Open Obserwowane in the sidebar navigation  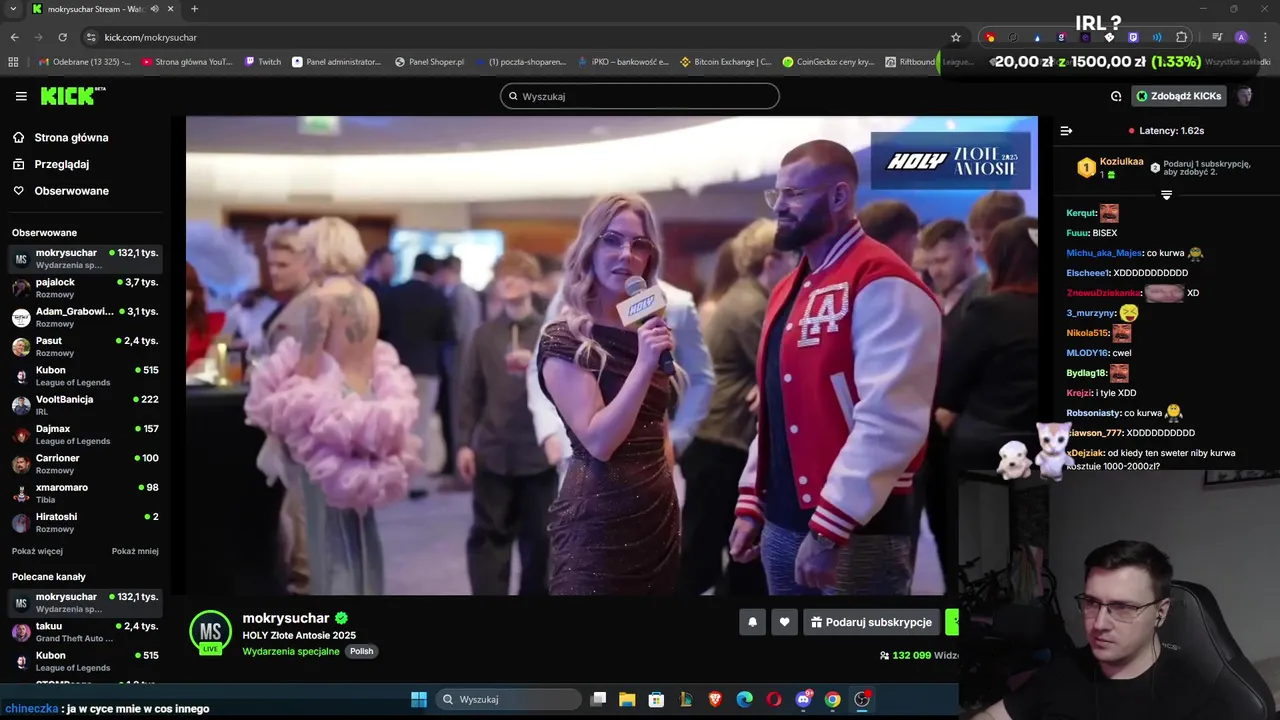tap(71, 191)
